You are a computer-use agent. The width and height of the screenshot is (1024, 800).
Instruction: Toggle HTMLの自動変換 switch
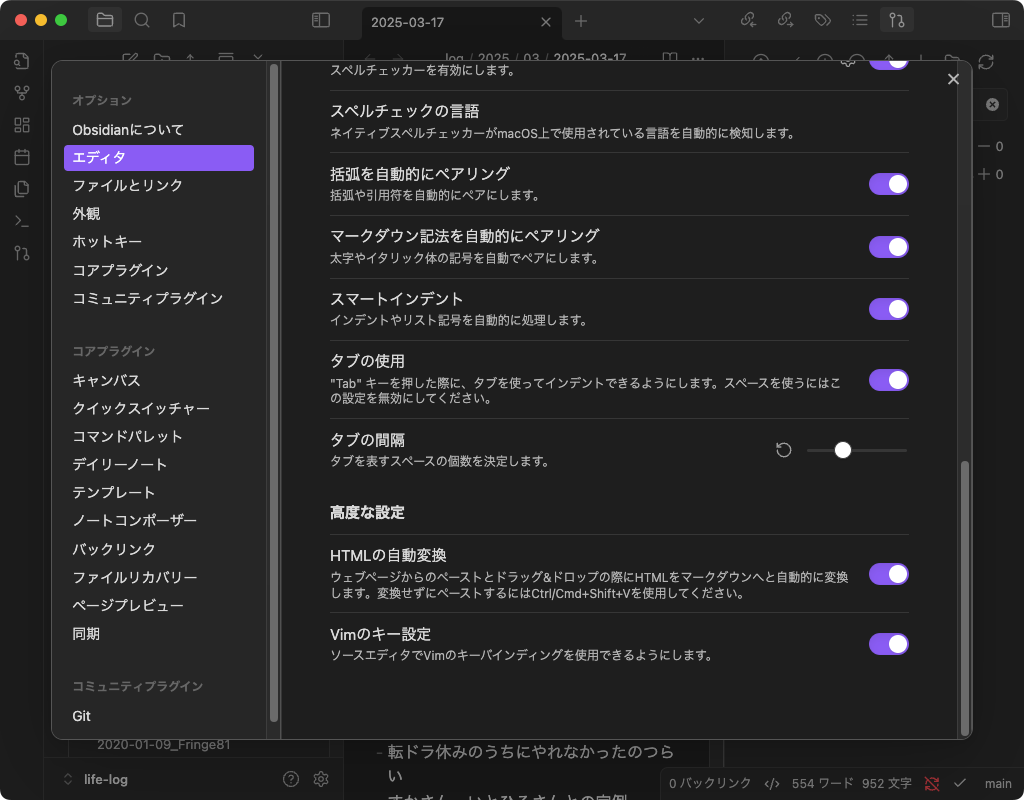(x=888, y=574)
